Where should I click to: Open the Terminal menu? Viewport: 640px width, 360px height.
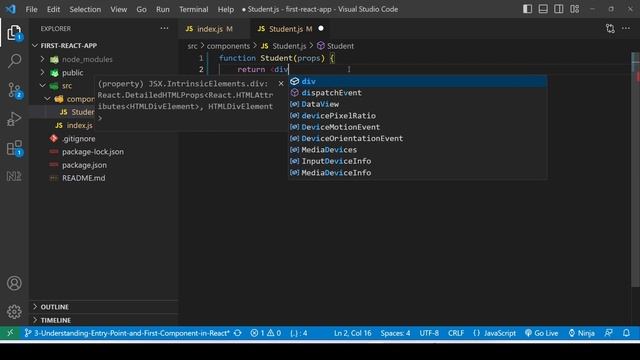point(193,9)
